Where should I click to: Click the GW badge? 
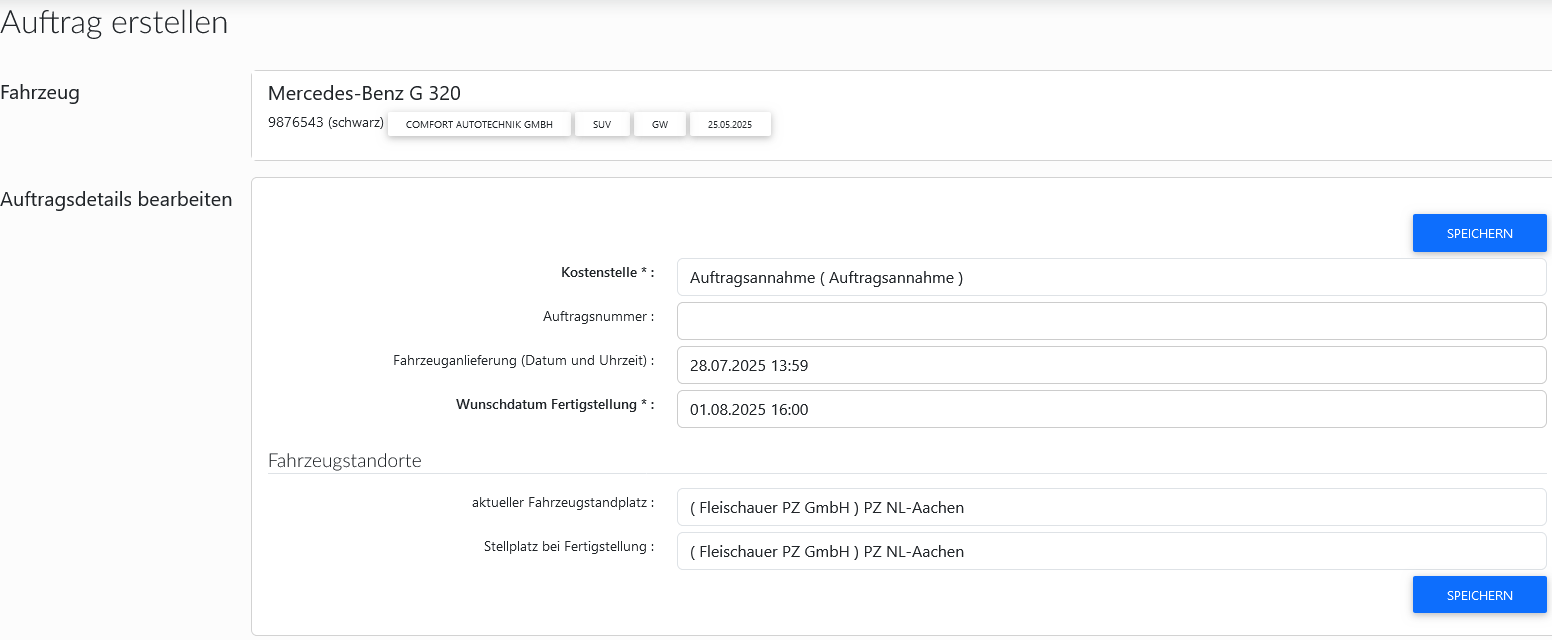659,123
